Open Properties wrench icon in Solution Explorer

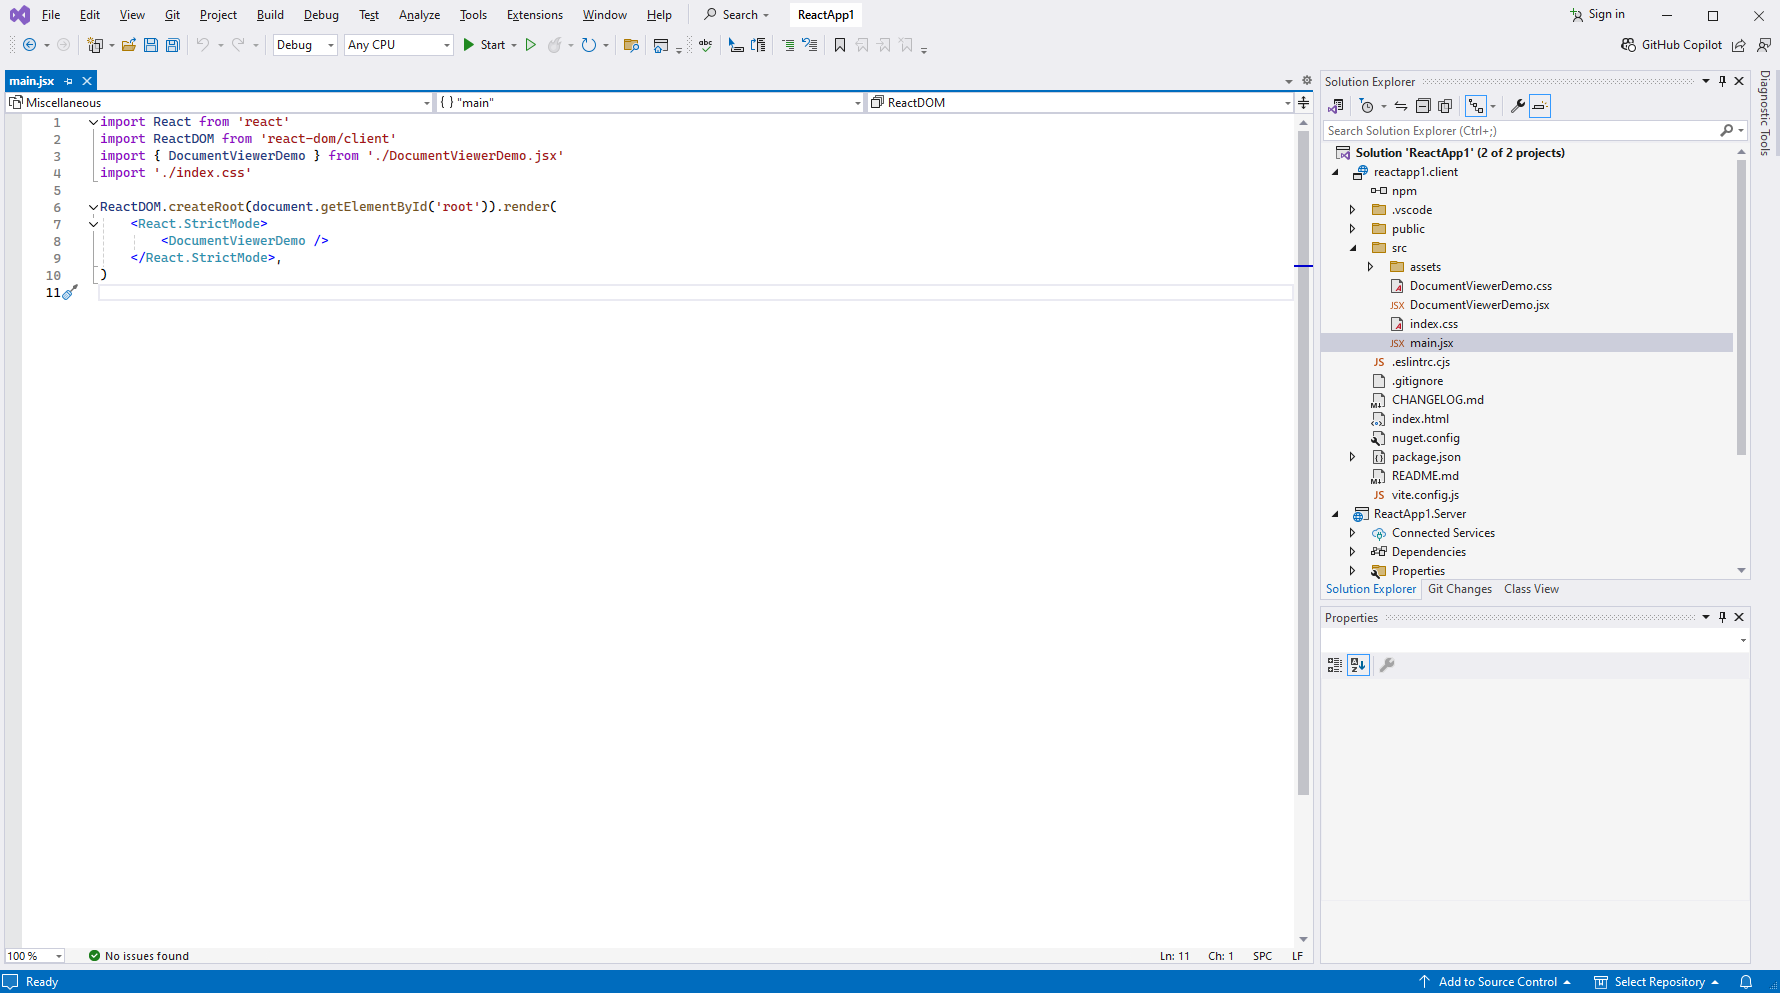[1517, 106]
